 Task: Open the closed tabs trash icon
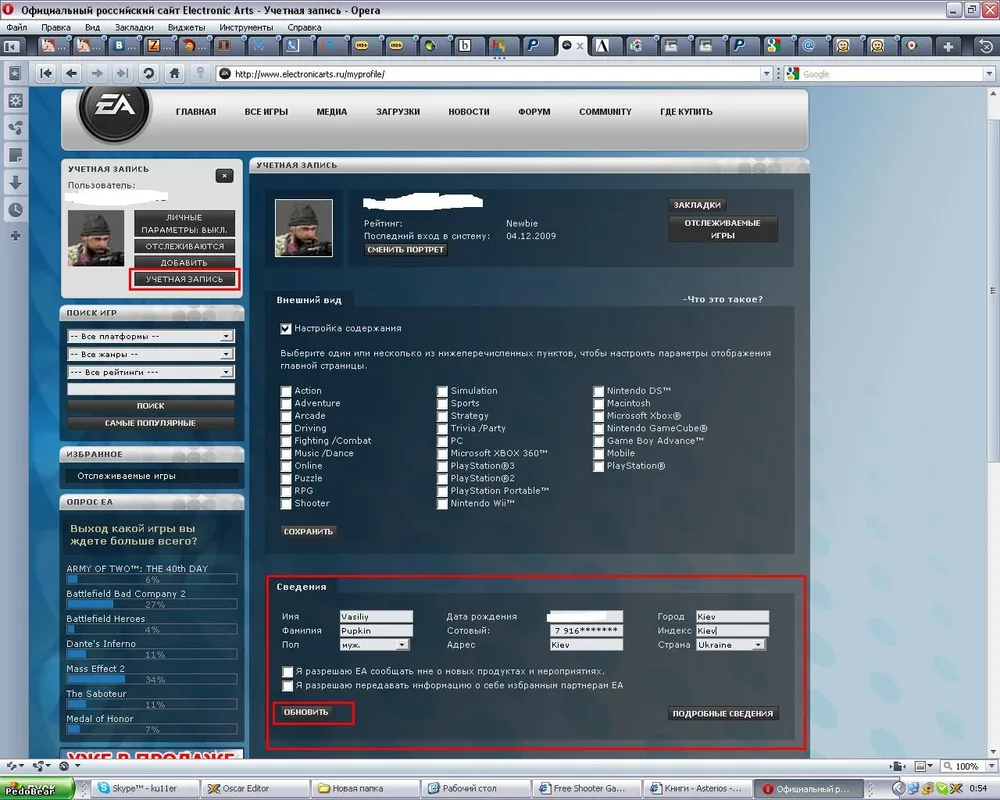point(984,46)
